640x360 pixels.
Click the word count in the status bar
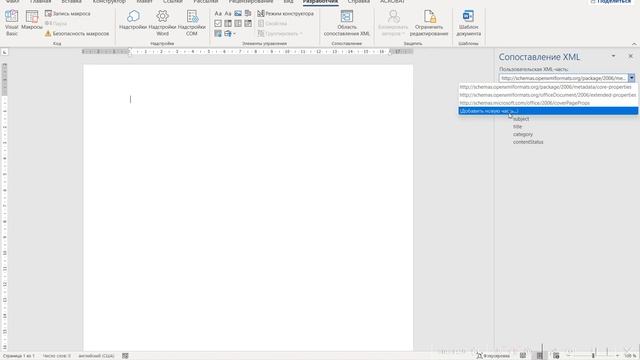(x=56, y=356)
